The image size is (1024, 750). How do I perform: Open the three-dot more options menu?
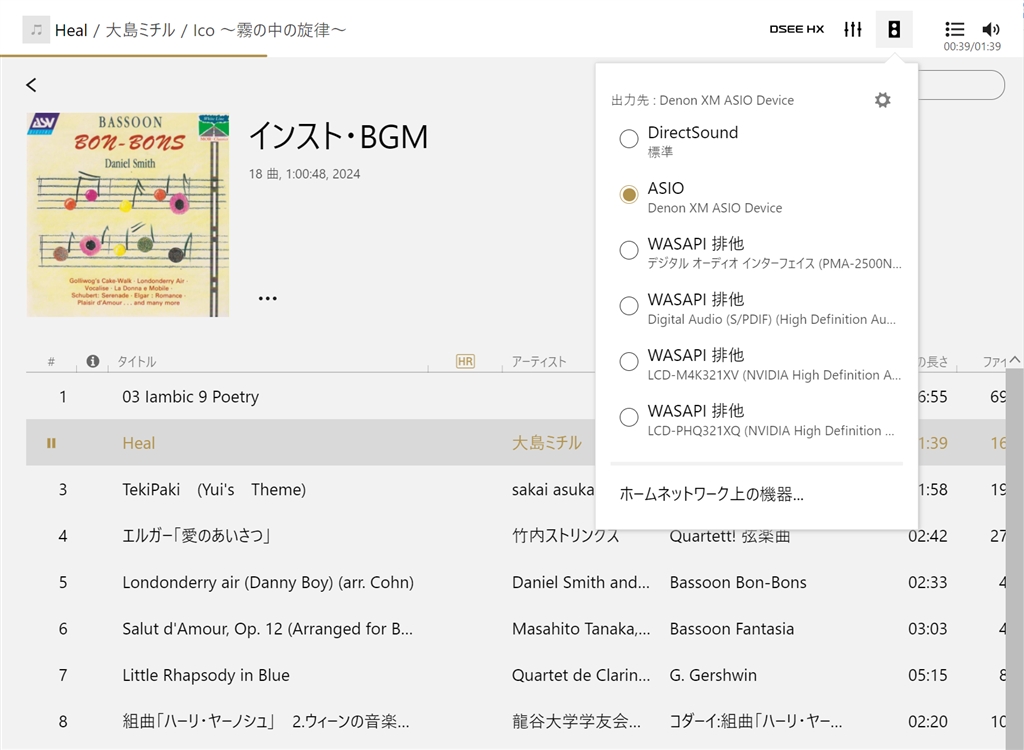268,299
